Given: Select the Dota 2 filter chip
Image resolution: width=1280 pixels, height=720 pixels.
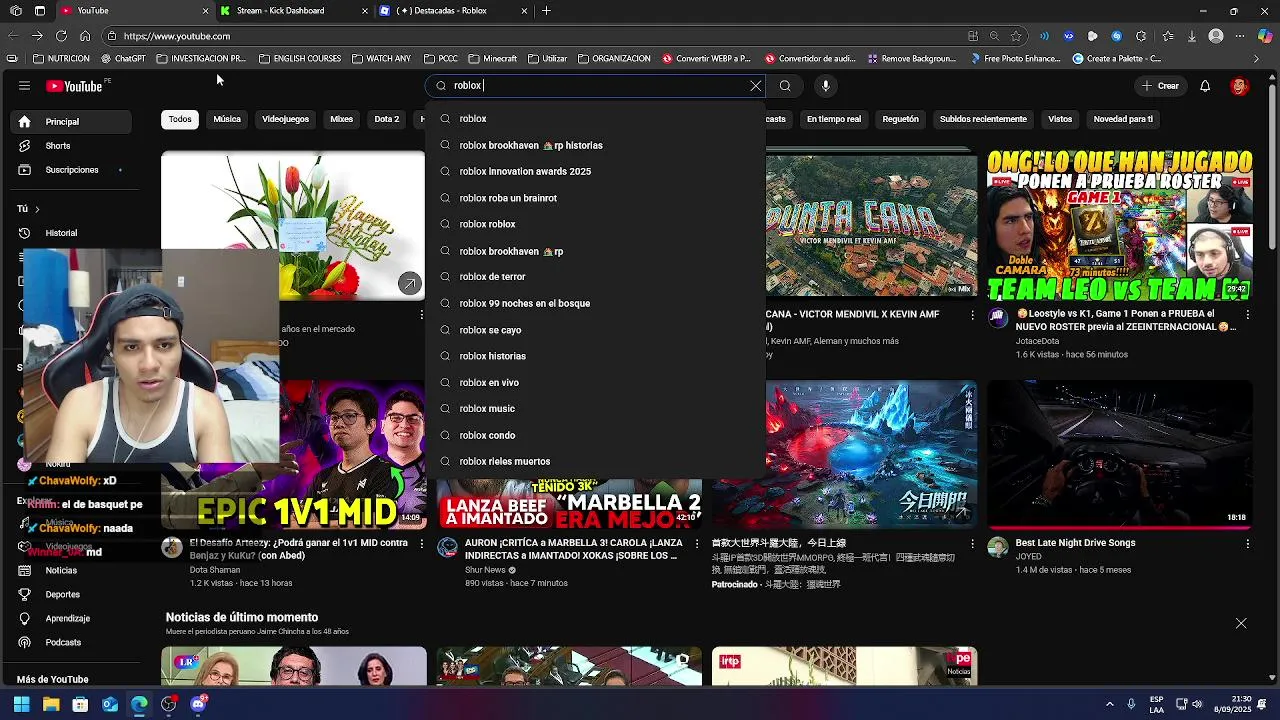Looking at the screenshot, I should pos(387,119).
